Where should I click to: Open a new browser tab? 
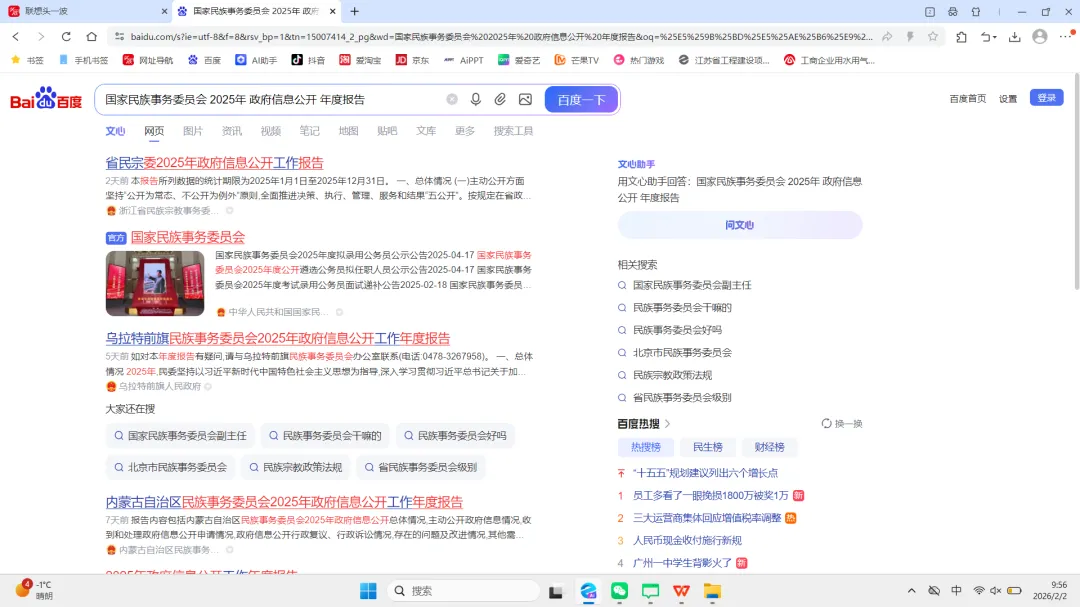(x=355, y=11)
